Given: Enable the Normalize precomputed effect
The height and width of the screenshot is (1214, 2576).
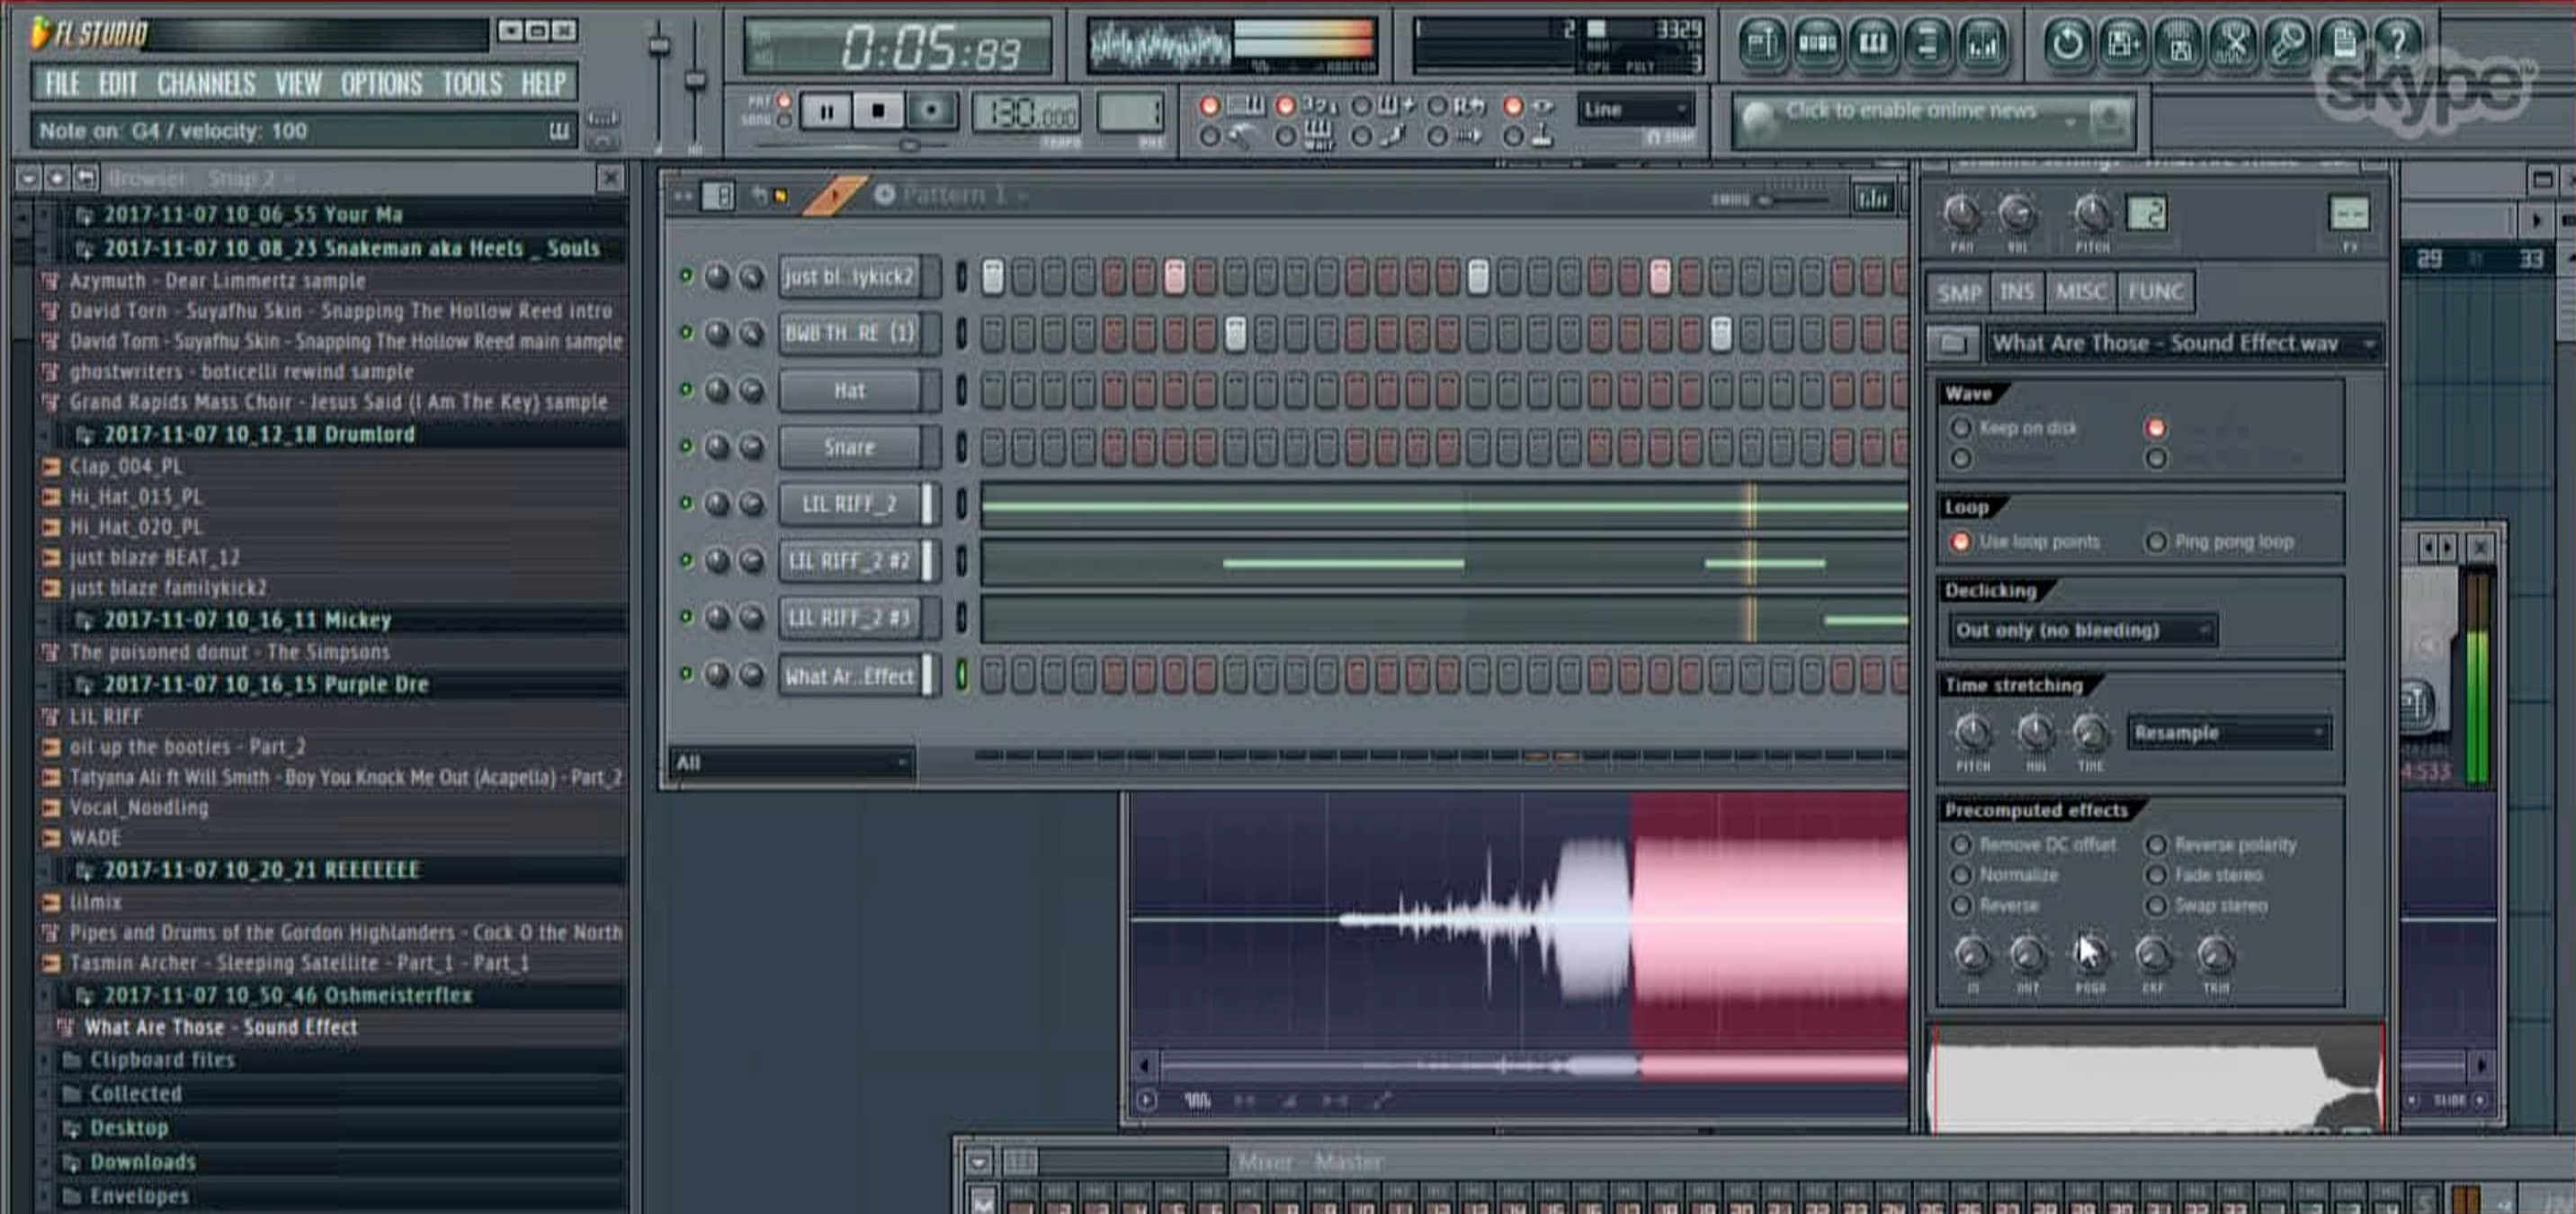Looking at the screenshot, I should point(1961,875).
